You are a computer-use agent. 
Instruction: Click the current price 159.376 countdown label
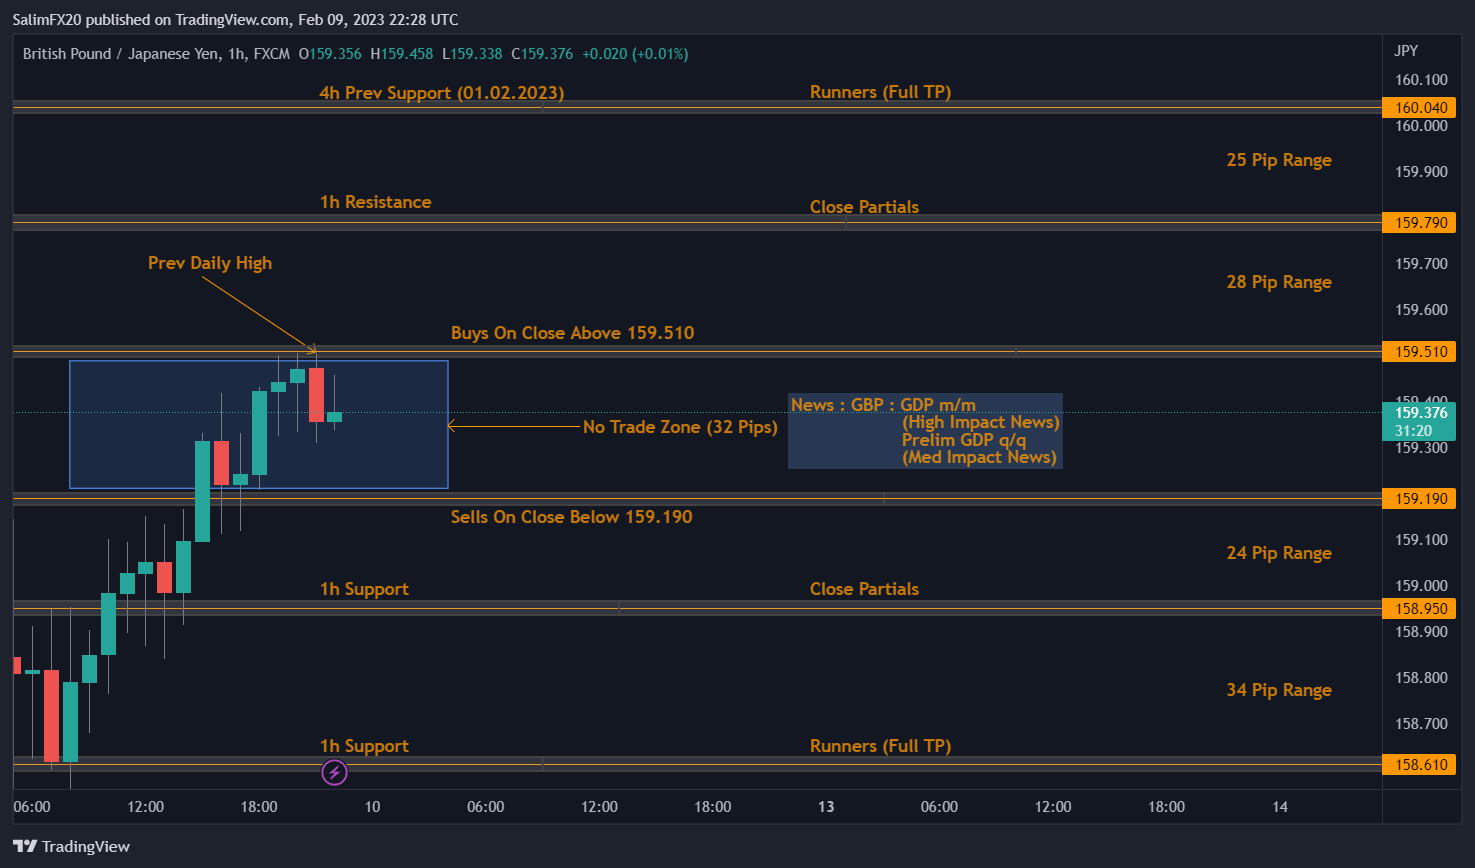click(1419, 421)
